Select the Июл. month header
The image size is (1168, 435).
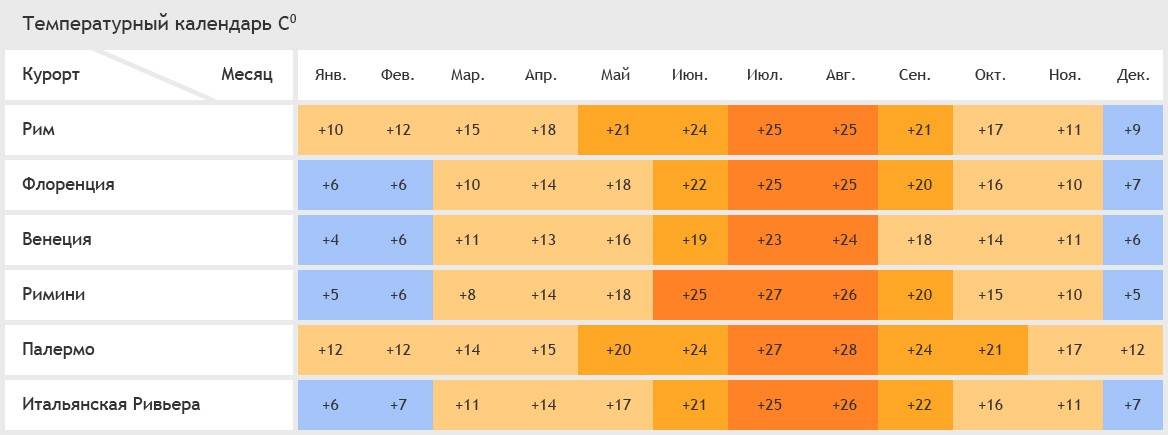[765, 75]
